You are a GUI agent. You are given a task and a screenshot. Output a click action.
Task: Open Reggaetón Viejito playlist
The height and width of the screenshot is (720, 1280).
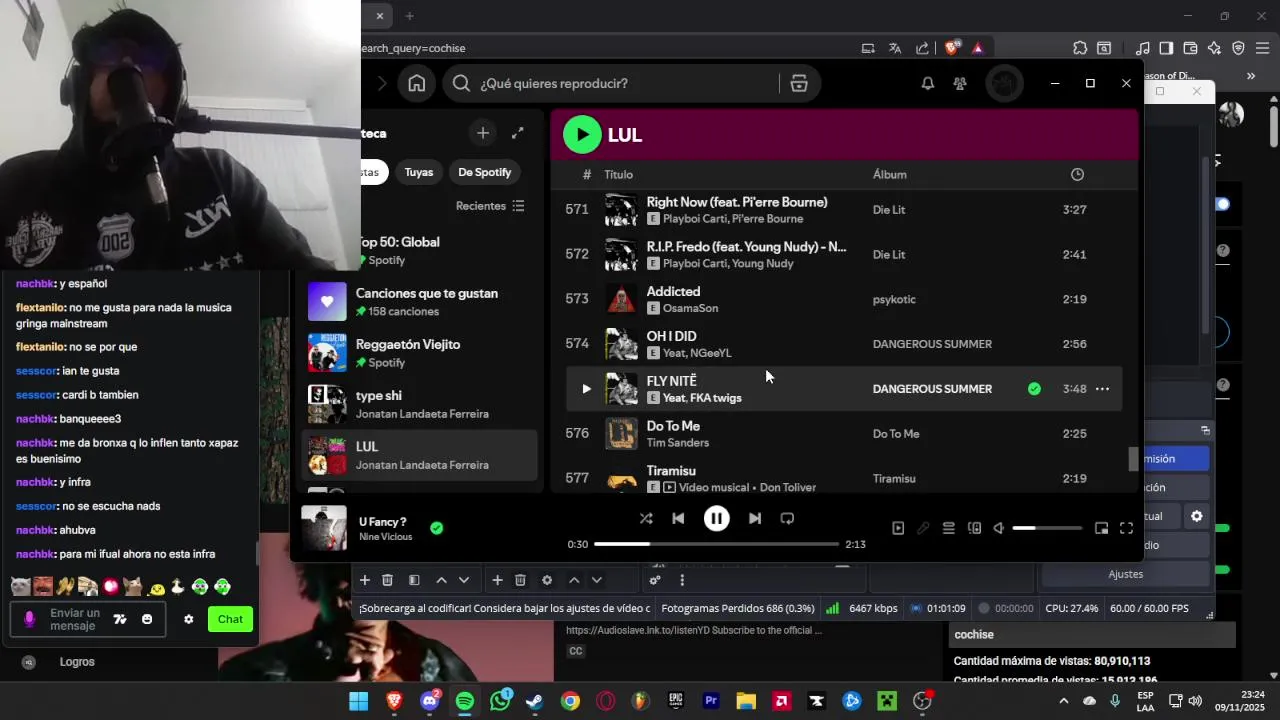point(420,353)
